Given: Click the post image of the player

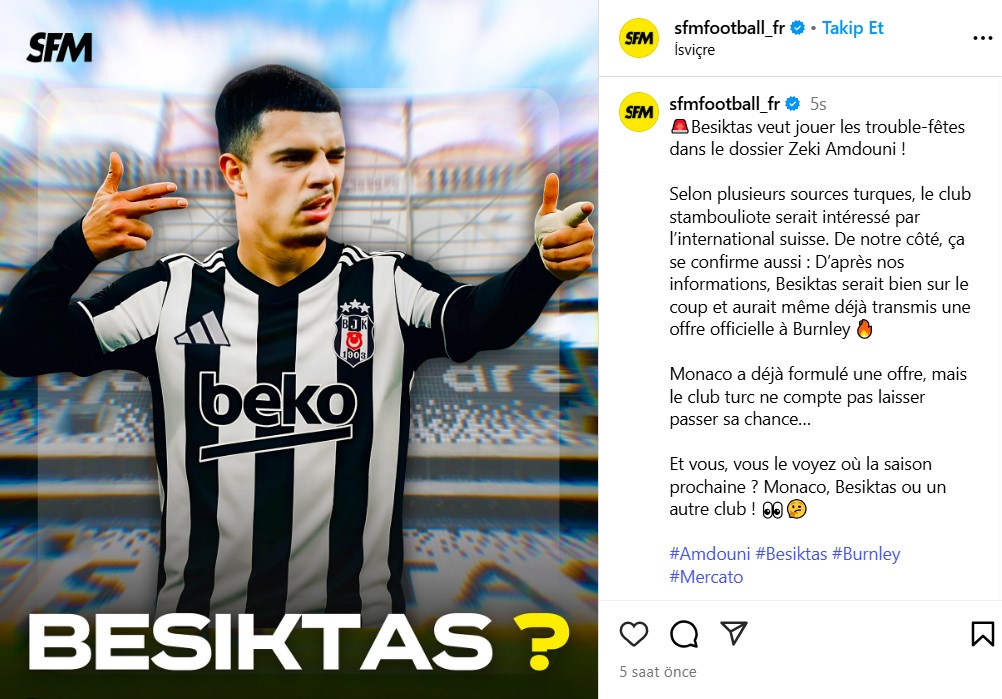Looking at the screenshot, I should (299, 350).
